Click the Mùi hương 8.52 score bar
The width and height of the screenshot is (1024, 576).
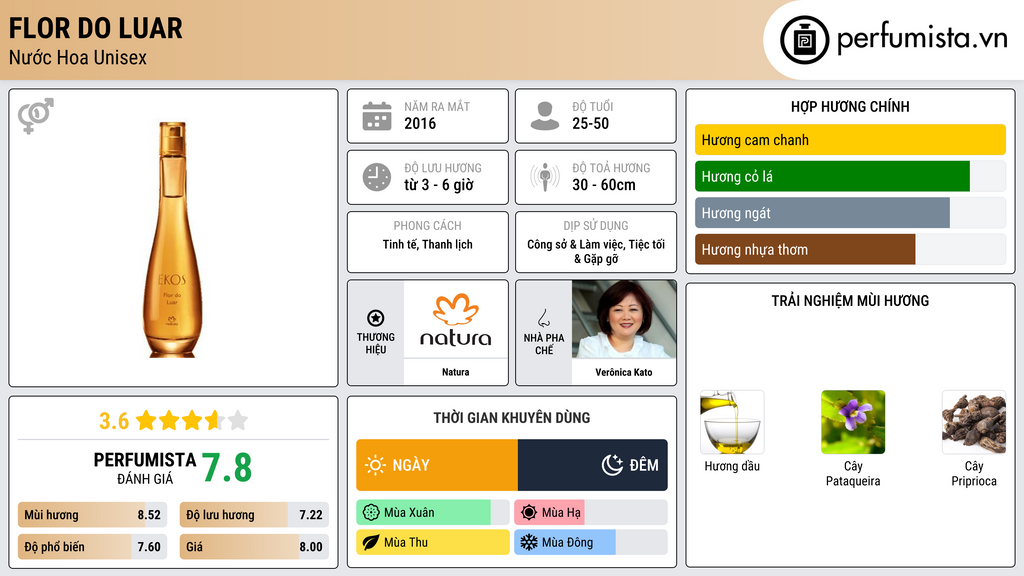click(93, 515)
